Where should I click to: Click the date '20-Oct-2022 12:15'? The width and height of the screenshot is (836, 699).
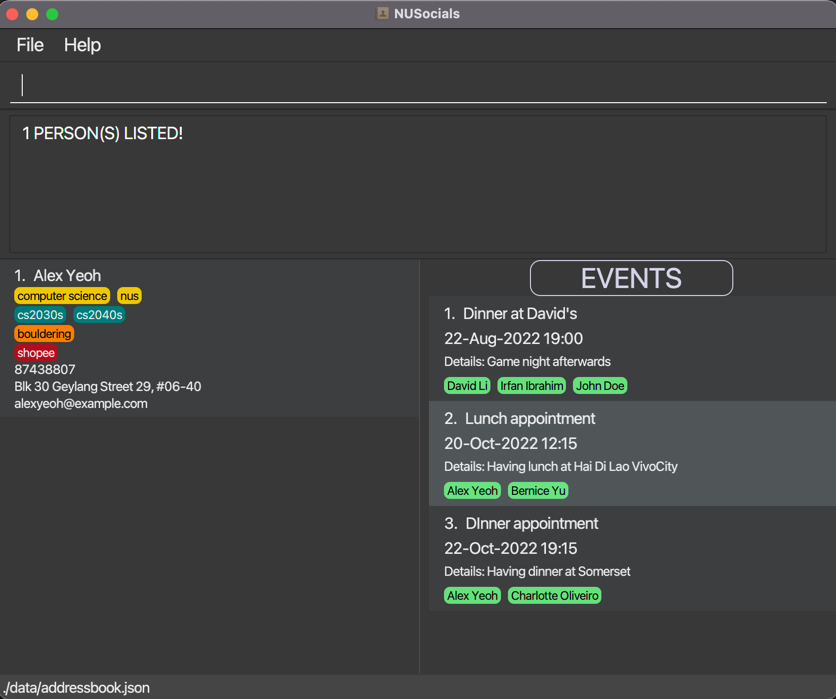pyautogui.click(x=510, y=444)
